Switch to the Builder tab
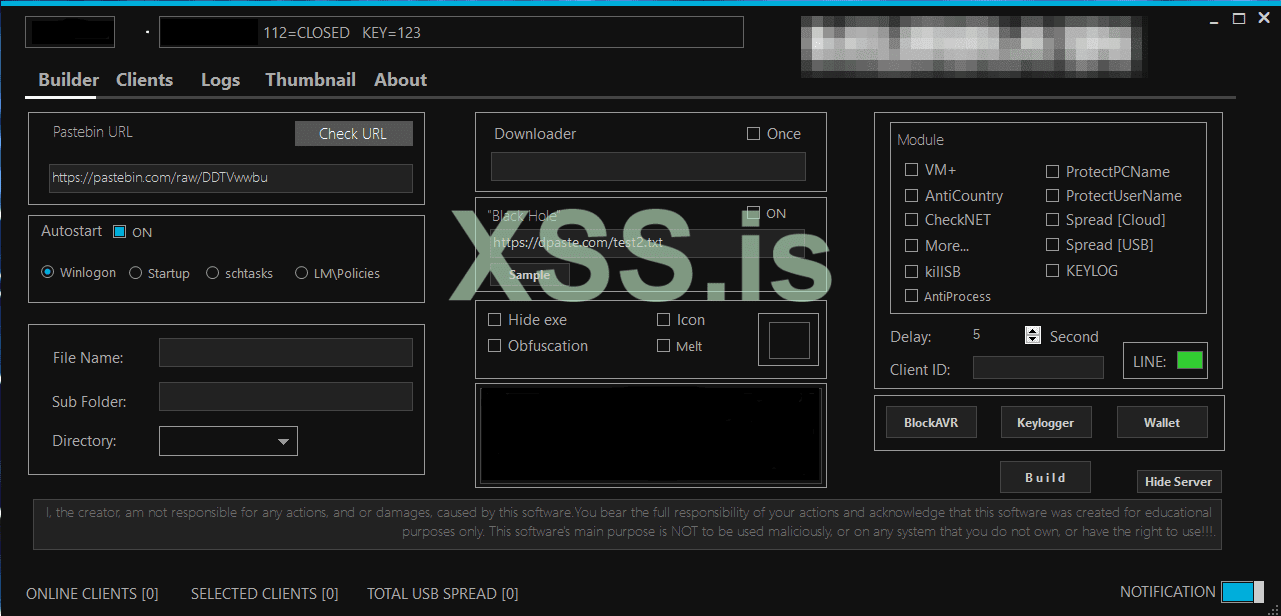The width and height of the screenshot is (1281, 616). click(68, 80)
